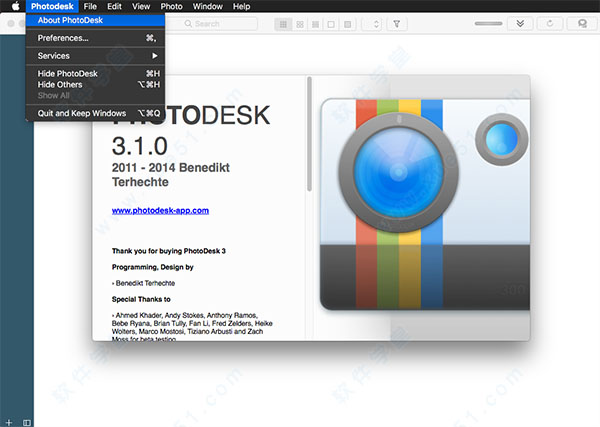Choose Hide PhotoDesk
The height and width of the screenshot is (427, 600).
tap(96, 73)
